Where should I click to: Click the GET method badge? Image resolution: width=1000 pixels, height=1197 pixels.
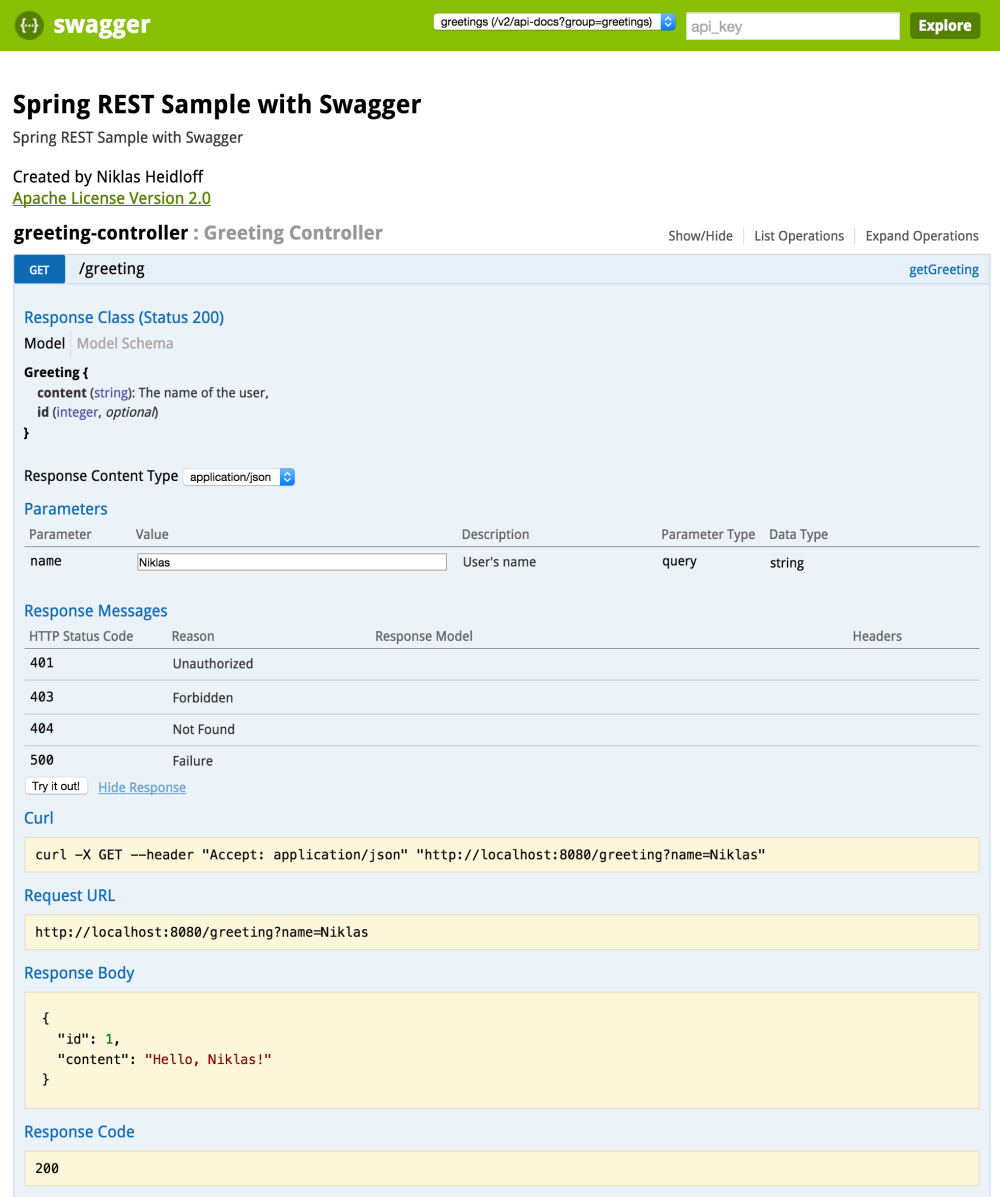[39, 269]
